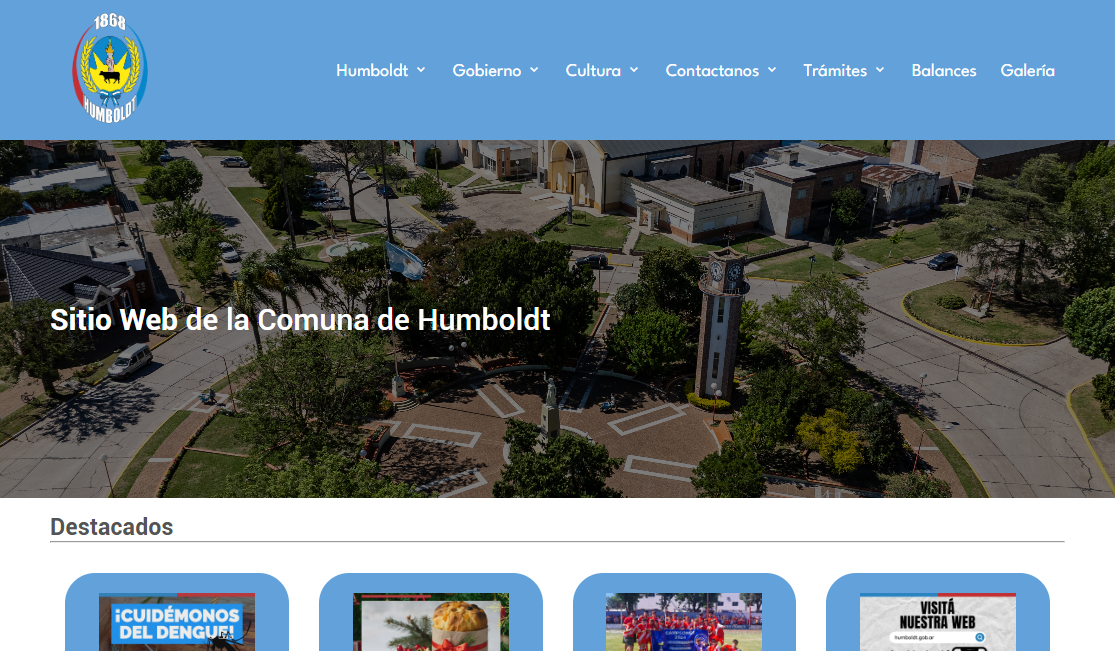1115x651 pixels.
Task: Open the Humboldt navigation menu
Action: tap(372, 70)
